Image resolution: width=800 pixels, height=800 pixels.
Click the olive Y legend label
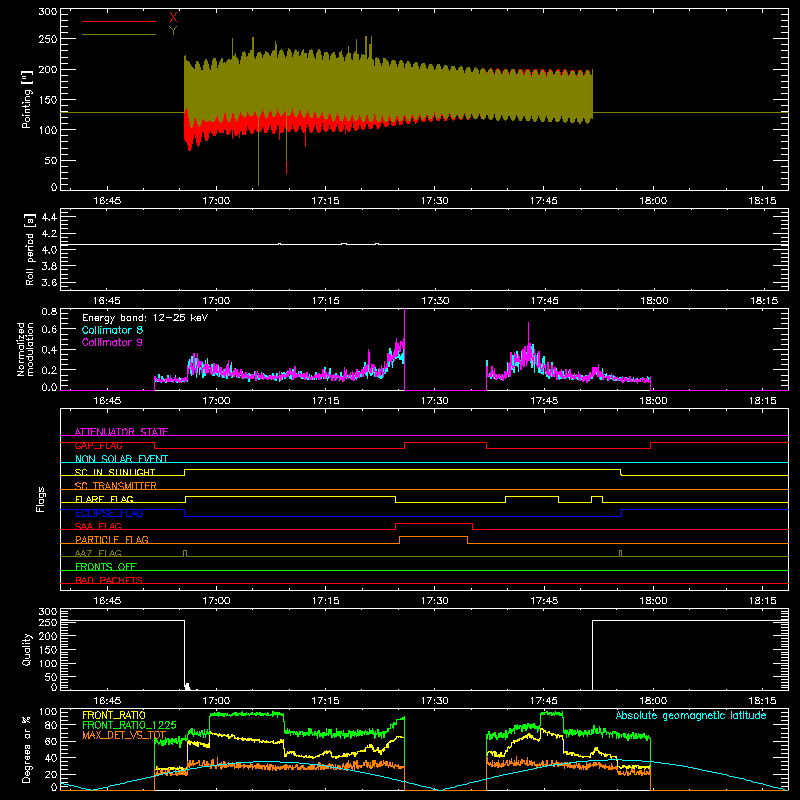(x=173, y=31)
